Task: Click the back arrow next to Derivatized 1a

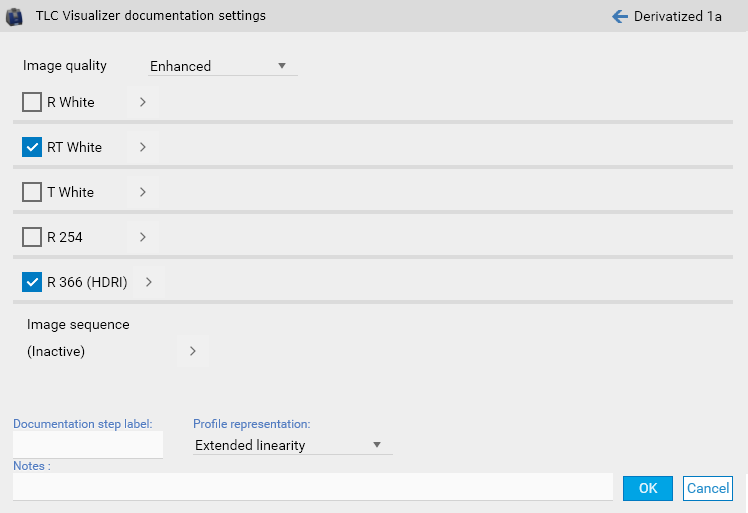Action: [620, 16]
